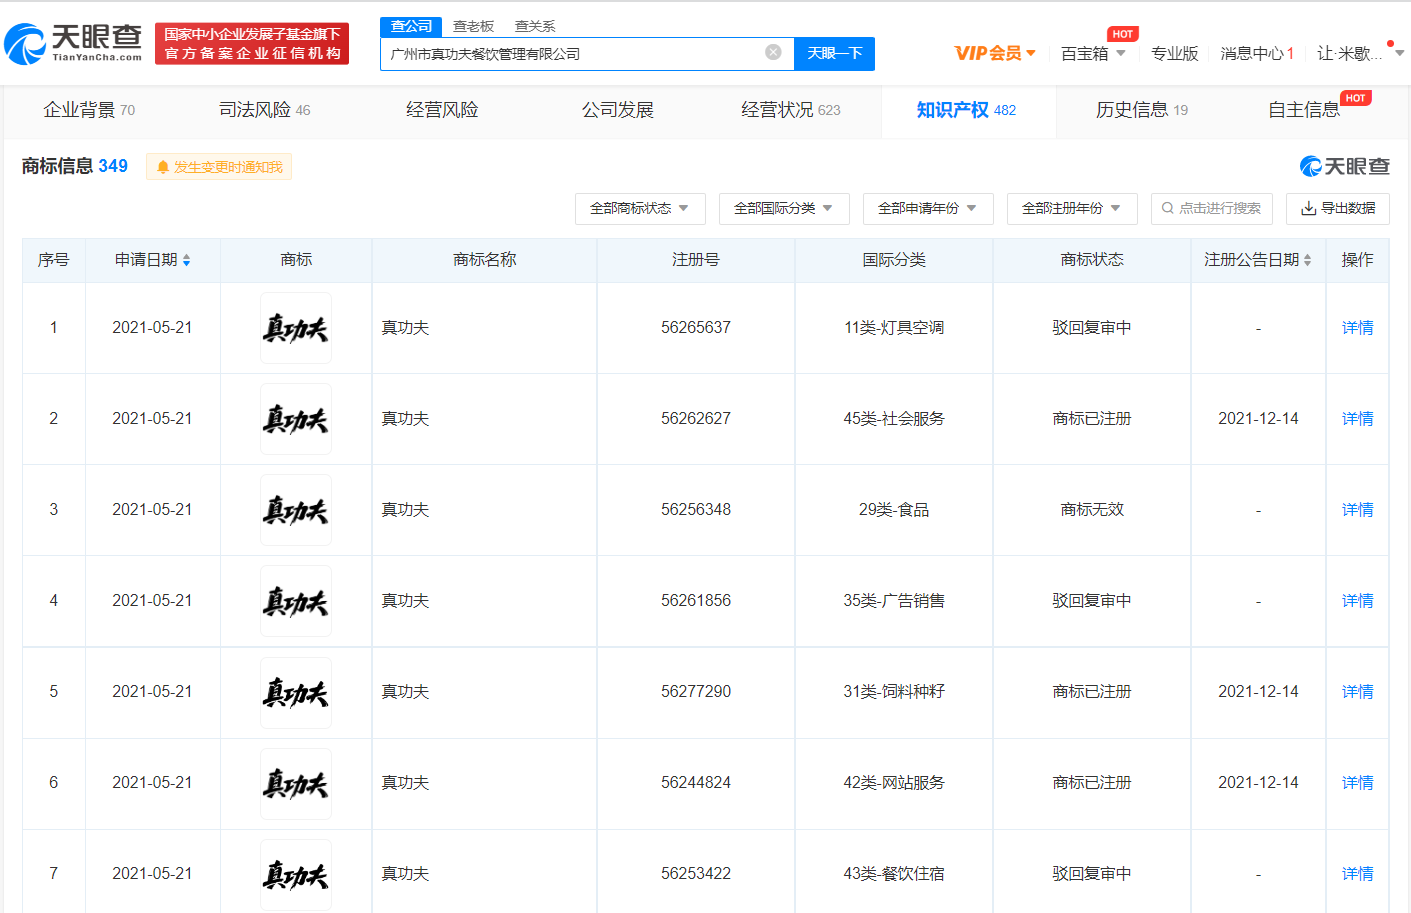Click the 45类-社会服务 classification cell
This screenshot has width=1411, height=913.
coord(894,419)
